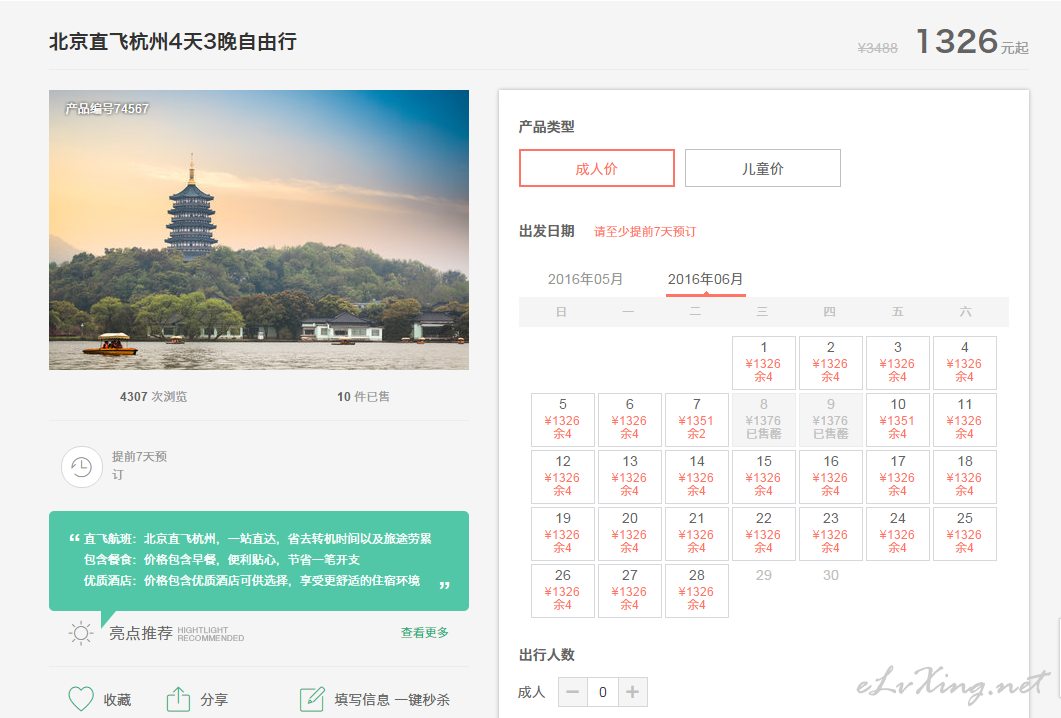Click the product title 北京直飞杭州4天3晚自由行

[173, 41]
